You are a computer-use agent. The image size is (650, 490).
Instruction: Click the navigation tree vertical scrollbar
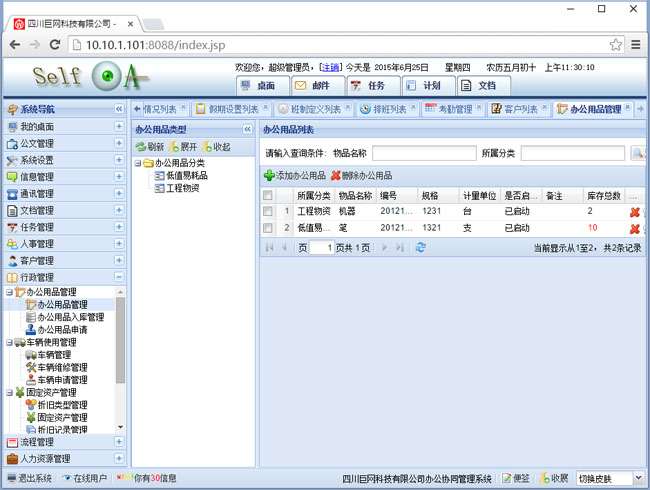coord(121,340)
